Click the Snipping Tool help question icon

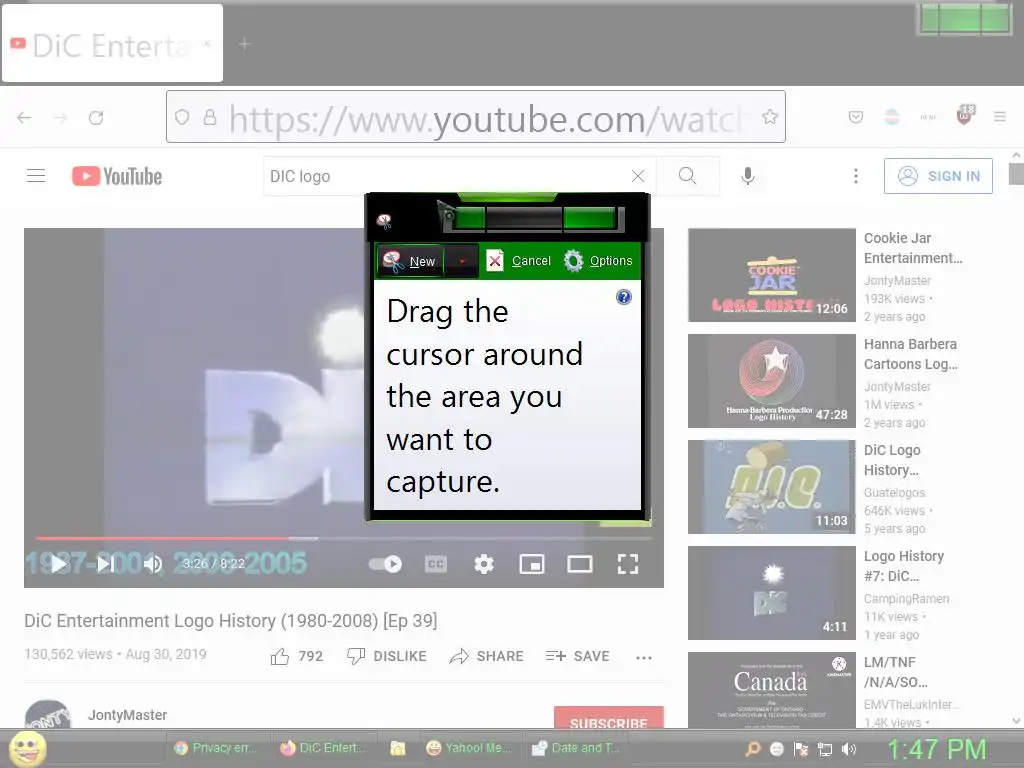coord(624,297)
